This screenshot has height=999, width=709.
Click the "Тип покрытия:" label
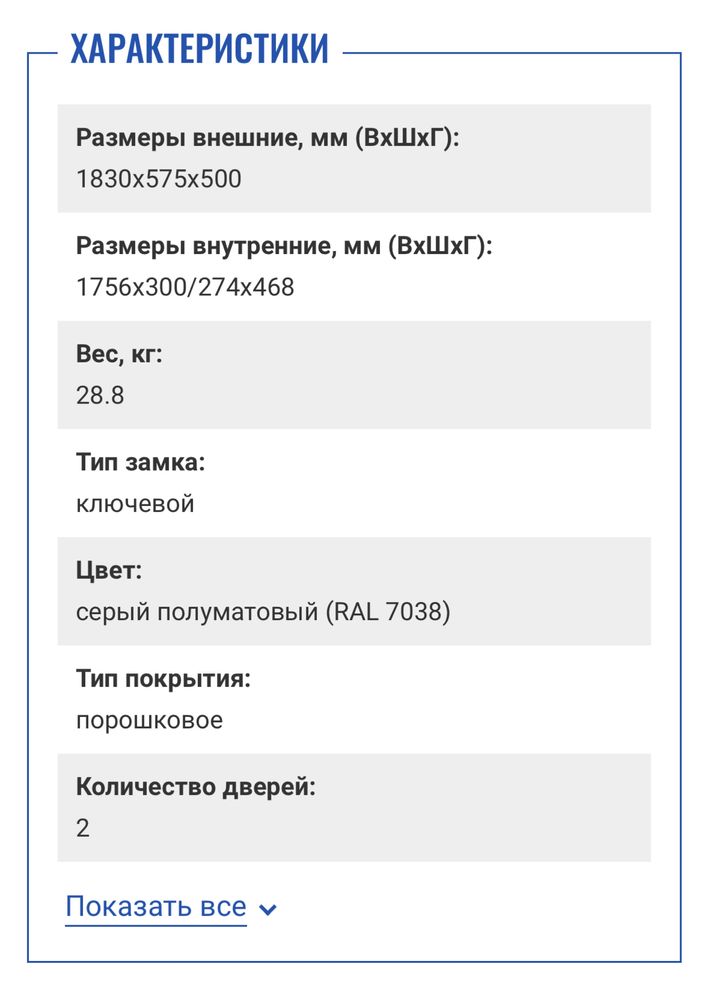[x=162, y=678]
